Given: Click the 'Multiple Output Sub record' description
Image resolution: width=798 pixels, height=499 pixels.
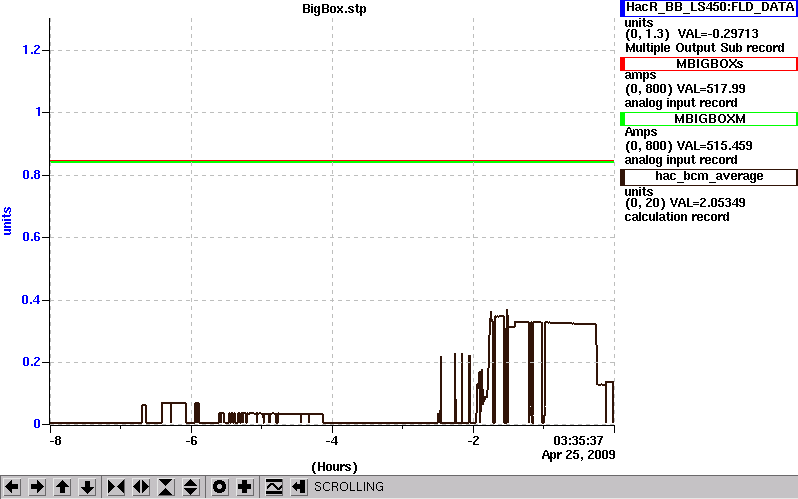Looking at the screenshot, I should 704,48.
